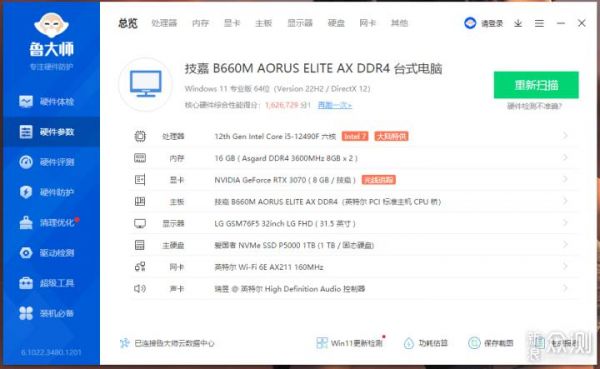This screenshot has height=369, width=600.
Task: Open 硬件评测 benchmark section
Action: coord(47,162)
